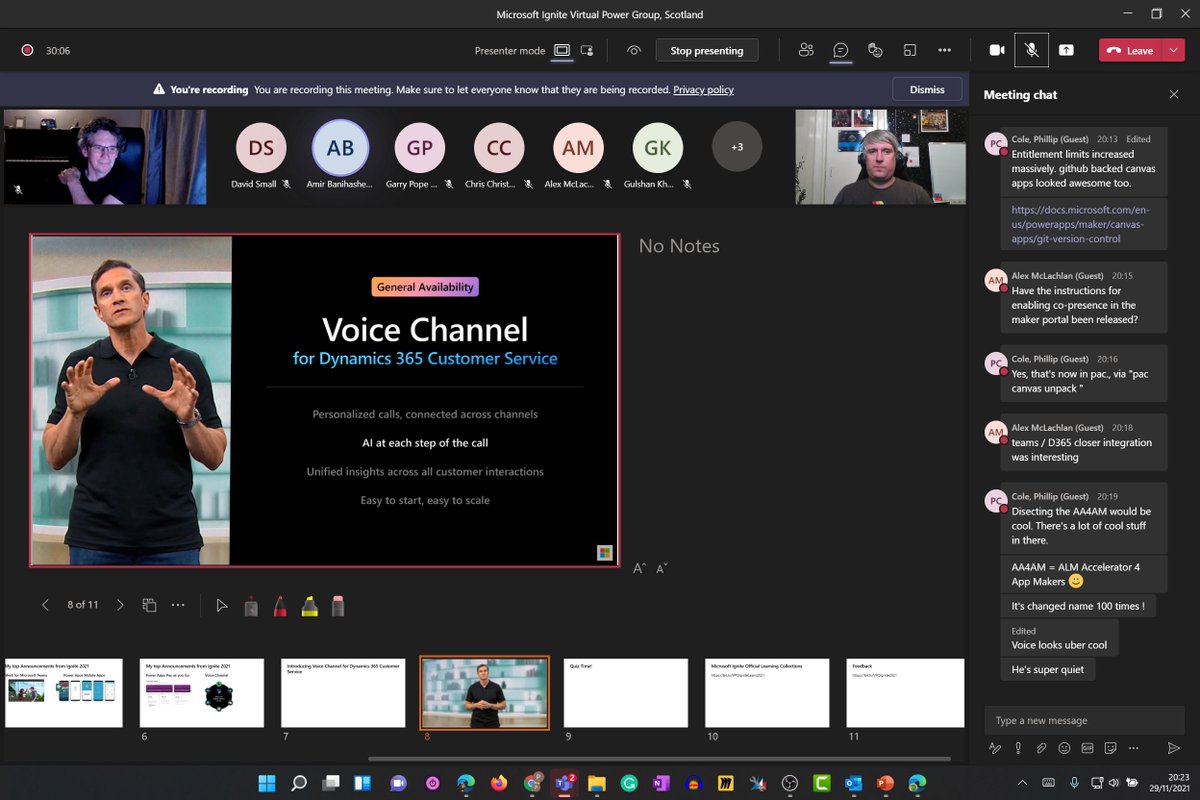Increase the notes font size
1200x800 pixels.
(x=640, y=568)
